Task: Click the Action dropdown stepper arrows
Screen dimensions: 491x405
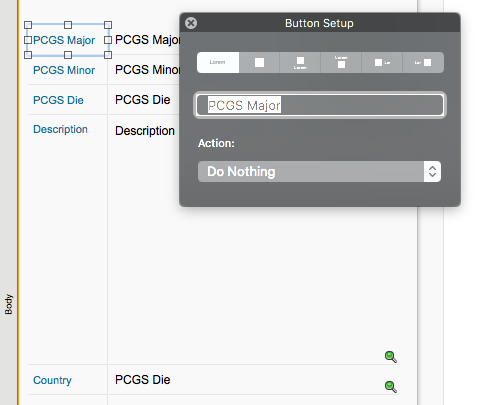Action: (432, 172)
